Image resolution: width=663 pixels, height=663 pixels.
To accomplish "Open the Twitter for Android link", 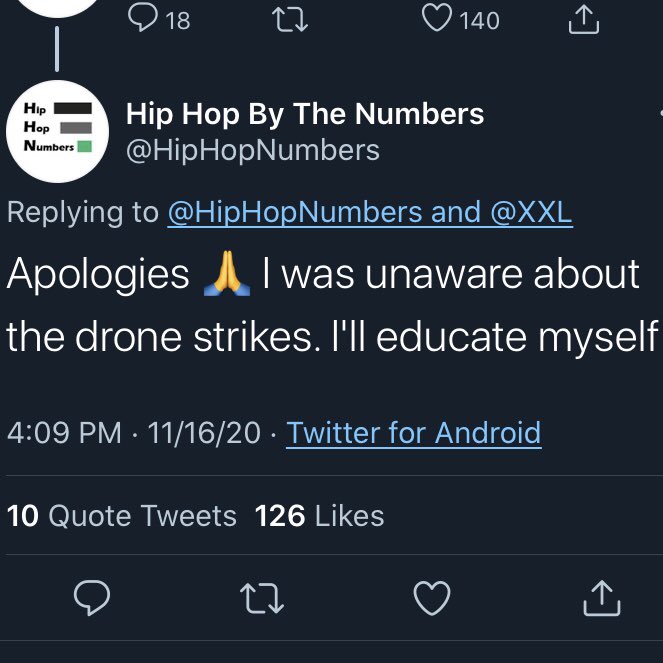I will point(413,433).
